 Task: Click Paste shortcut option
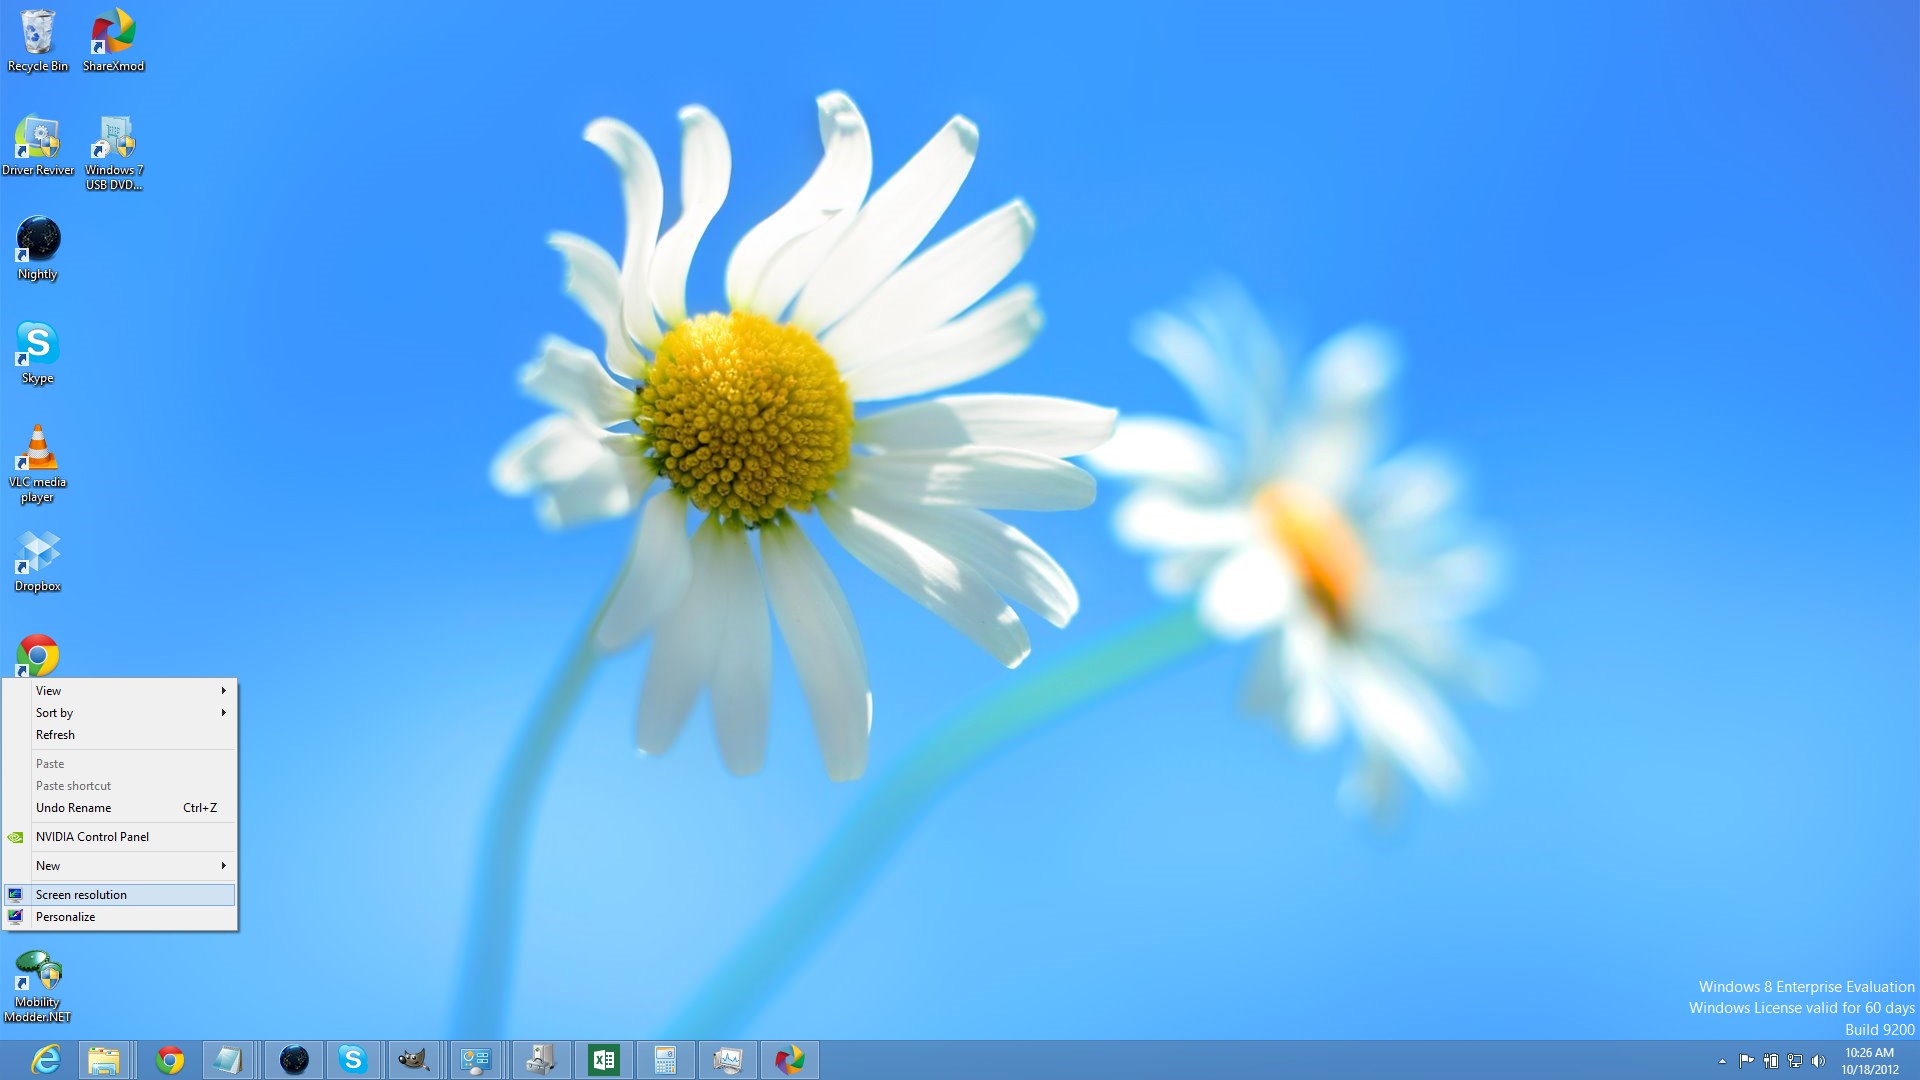tap(73, 785)
